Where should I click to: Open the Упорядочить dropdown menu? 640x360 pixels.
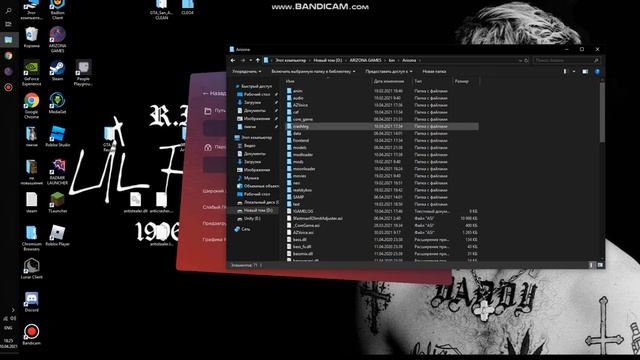247,71
